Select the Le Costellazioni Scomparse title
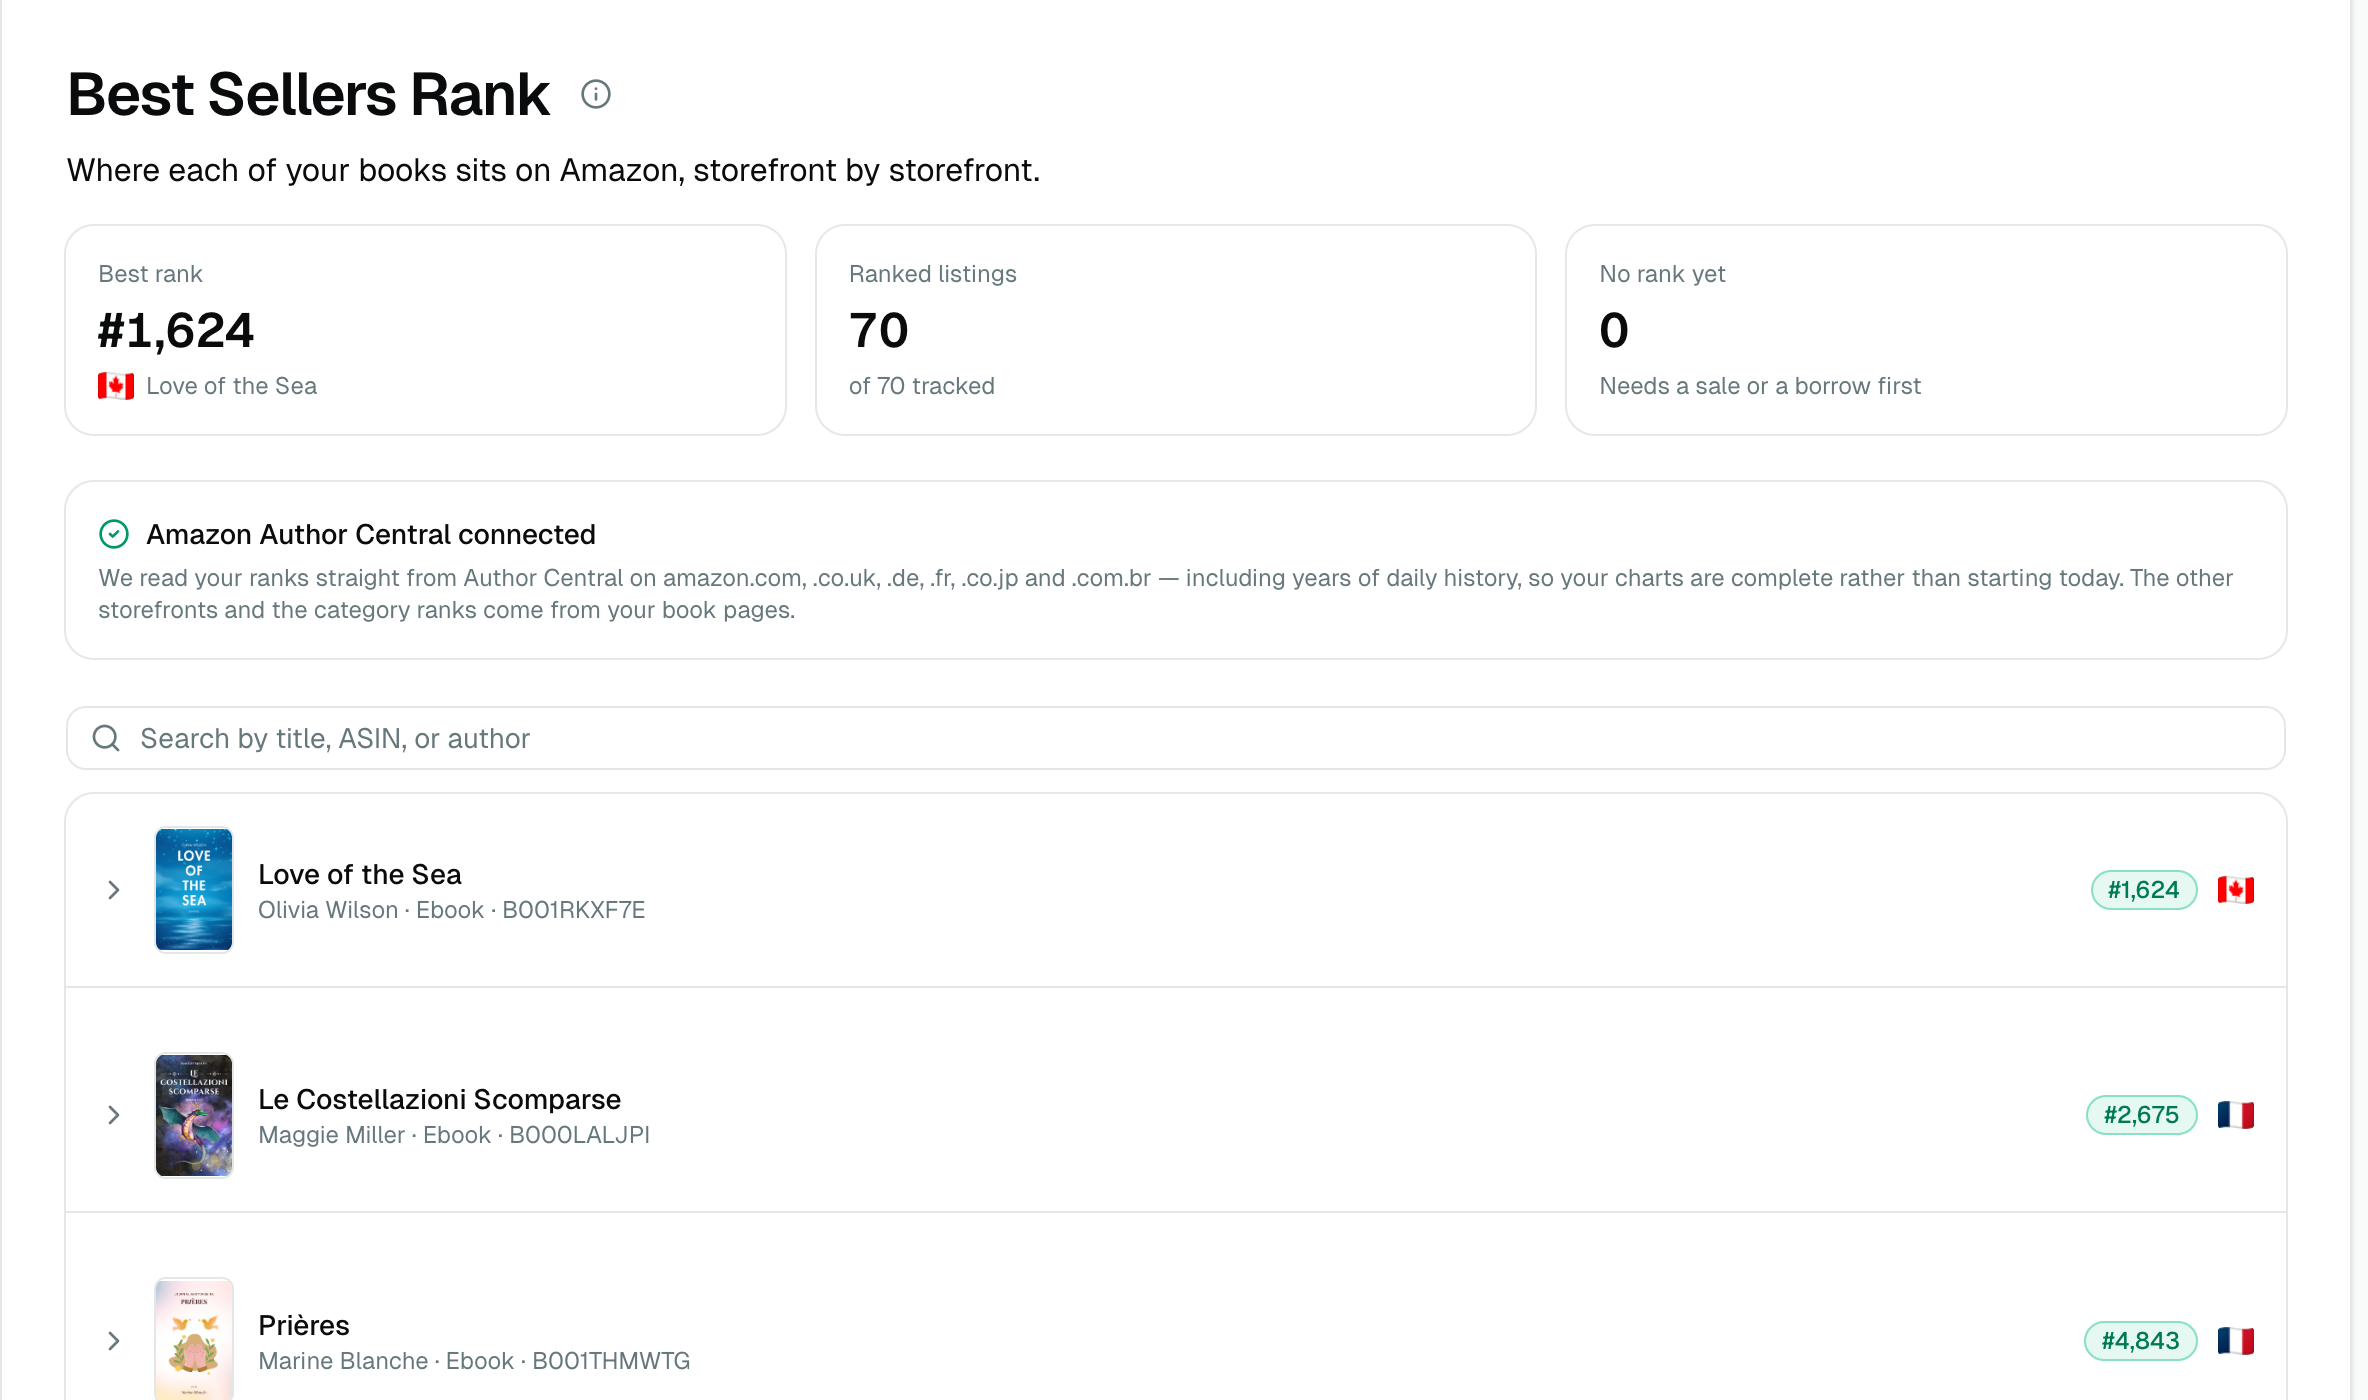The image size is (2368, 1400). click(x=440, y=1099)
